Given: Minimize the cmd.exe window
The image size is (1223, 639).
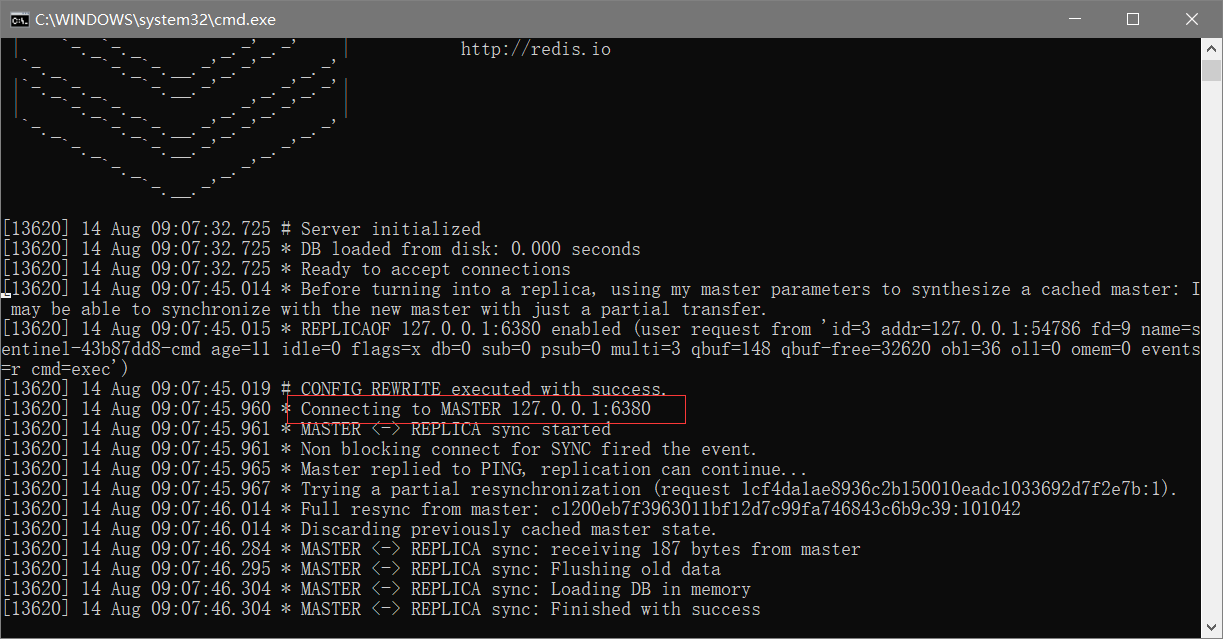Looking at the screenshot, I should tap(1075, 19).
